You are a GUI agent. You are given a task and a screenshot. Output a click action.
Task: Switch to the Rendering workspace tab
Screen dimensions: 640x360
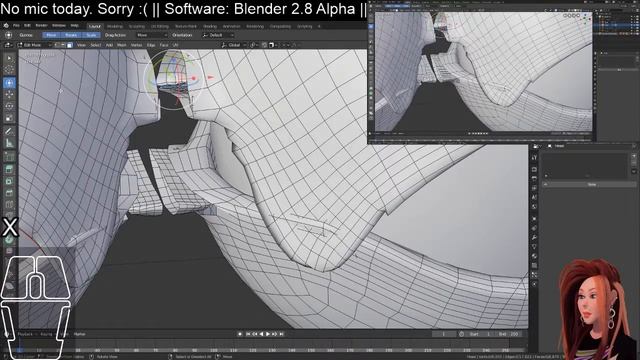[255, 26]
